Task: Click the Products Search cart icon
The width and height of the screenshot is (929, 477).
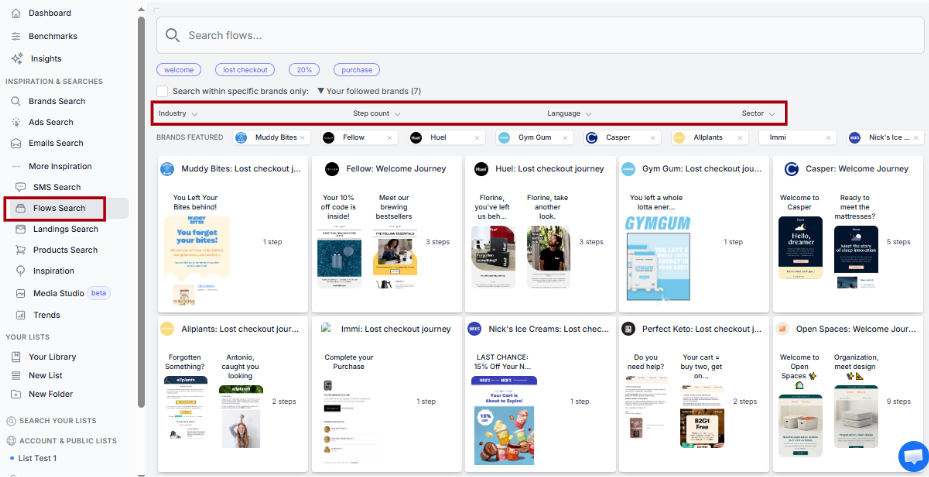Action: (x=21, y=250)
